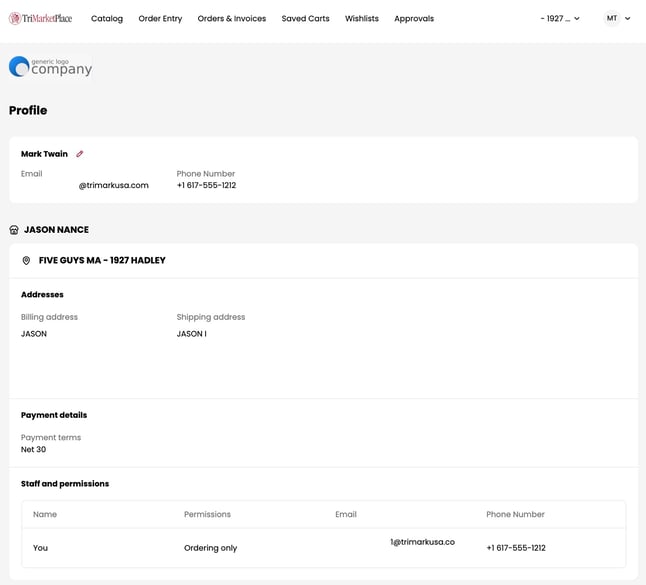
Task: Click the profile phone number under Mark Twain
Action: point(206,185)
